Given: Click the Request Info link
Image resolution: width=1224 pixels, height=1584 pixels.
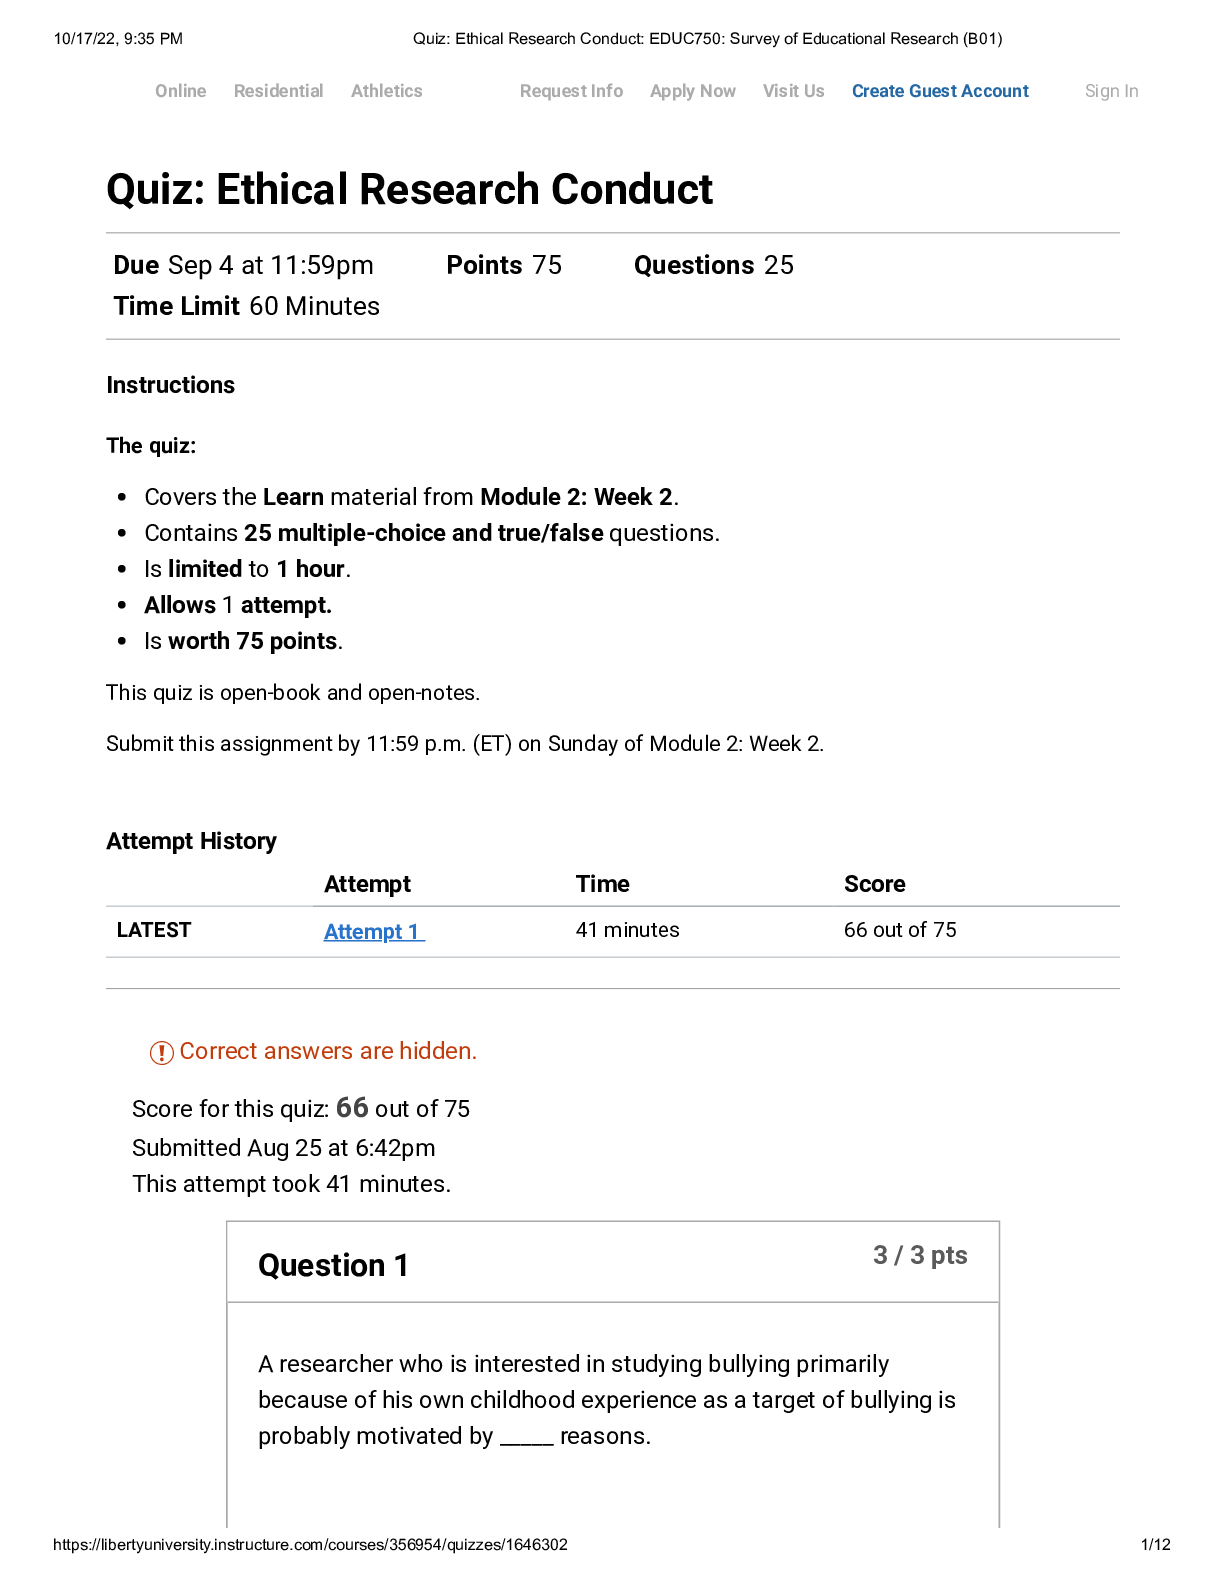Looking at the screenshot, I should point(571,91).
